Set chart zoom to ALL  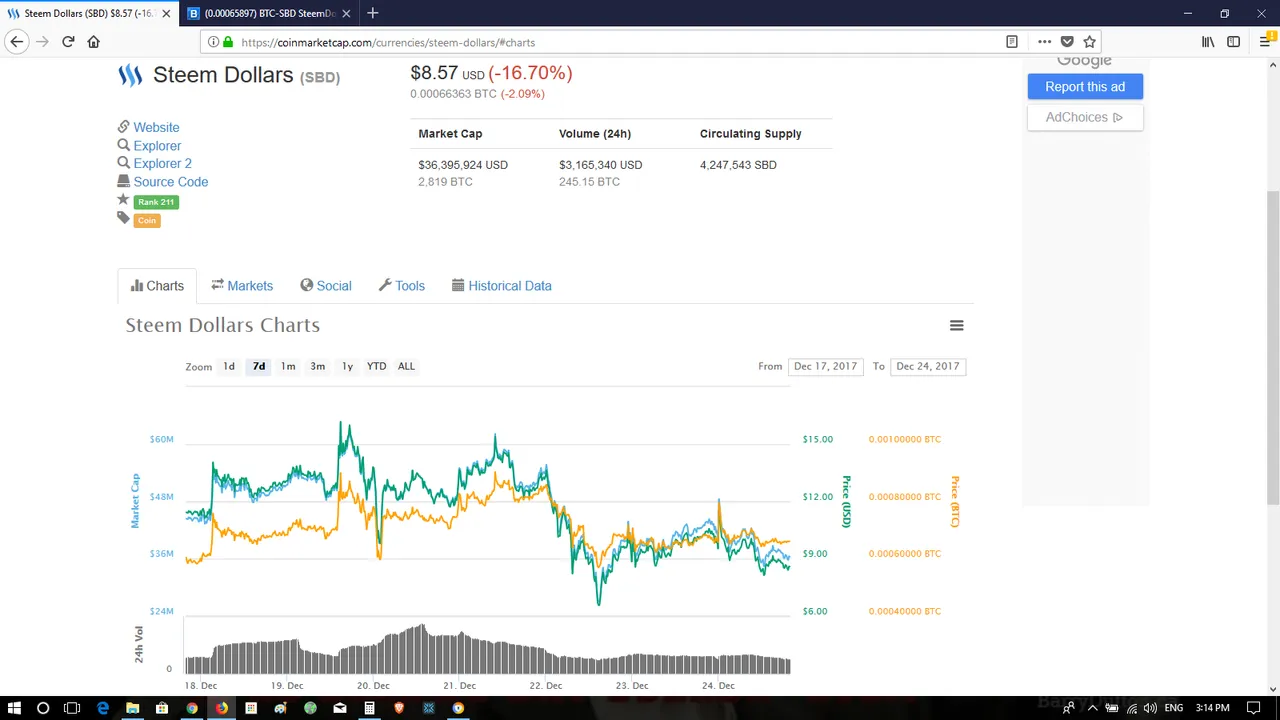(x=406, y=366)
